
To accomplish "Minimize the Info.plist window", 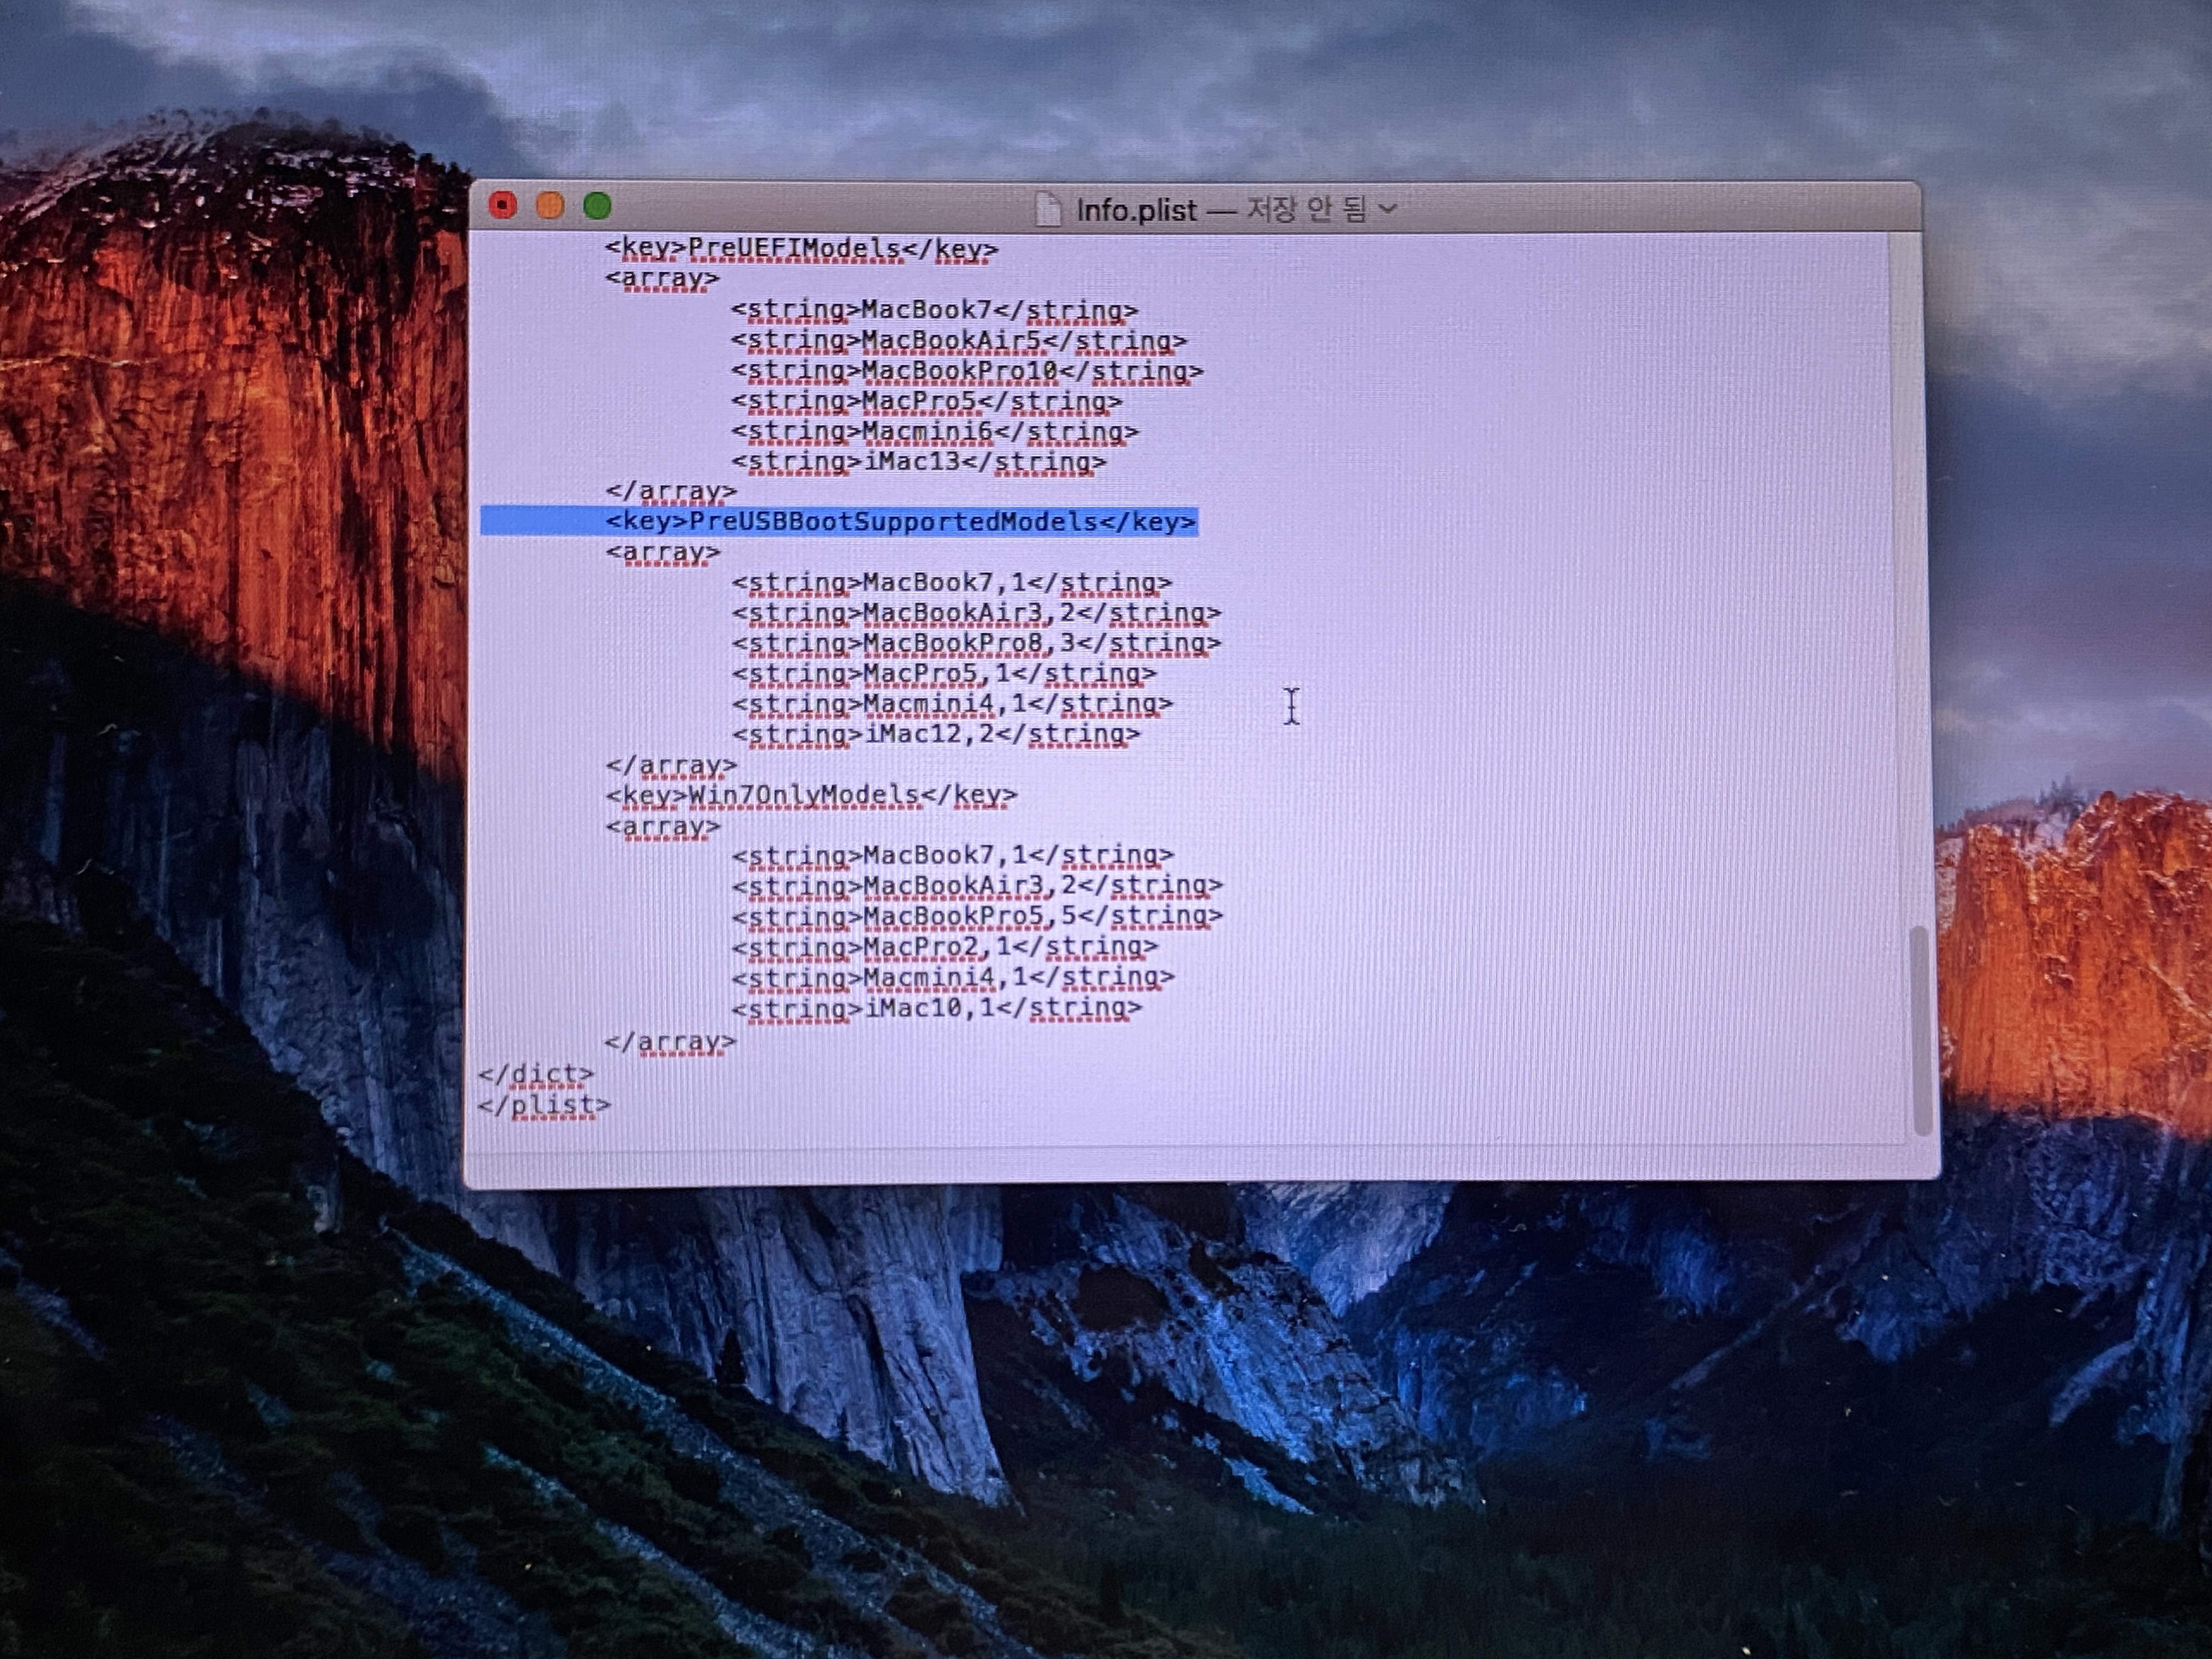I will pos(550,205).
